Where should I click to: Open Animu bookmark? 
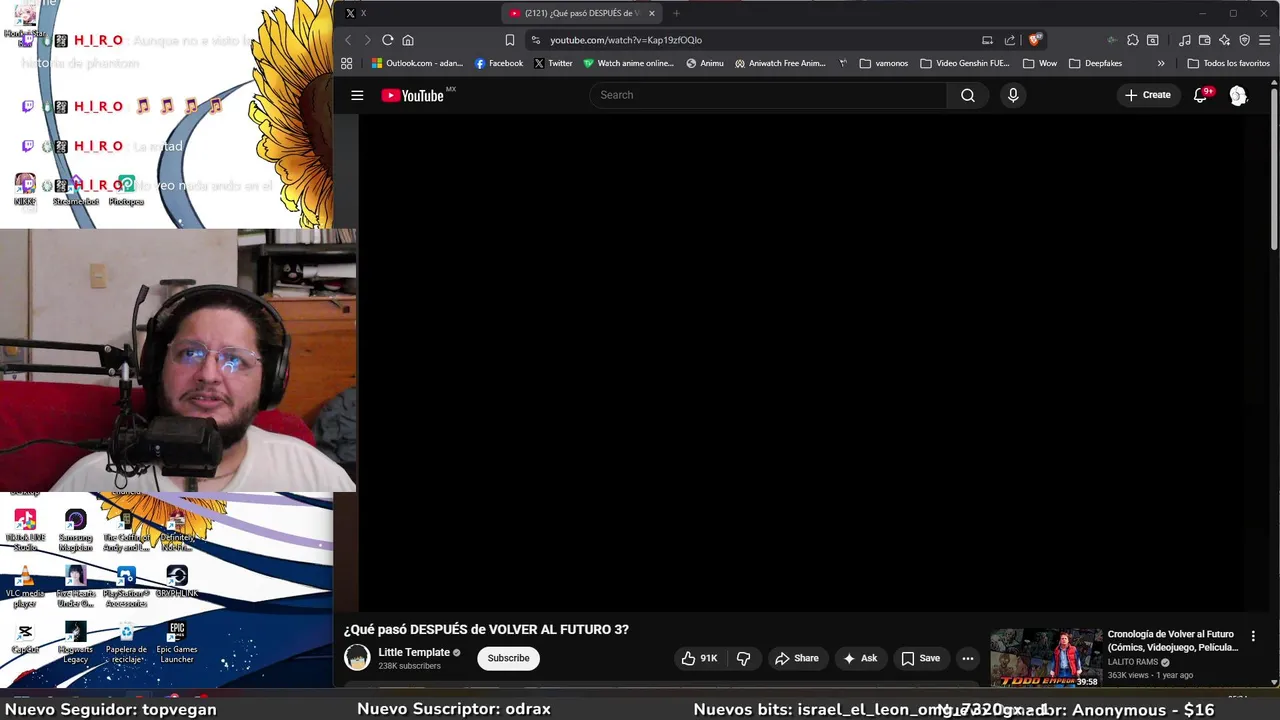705,63
